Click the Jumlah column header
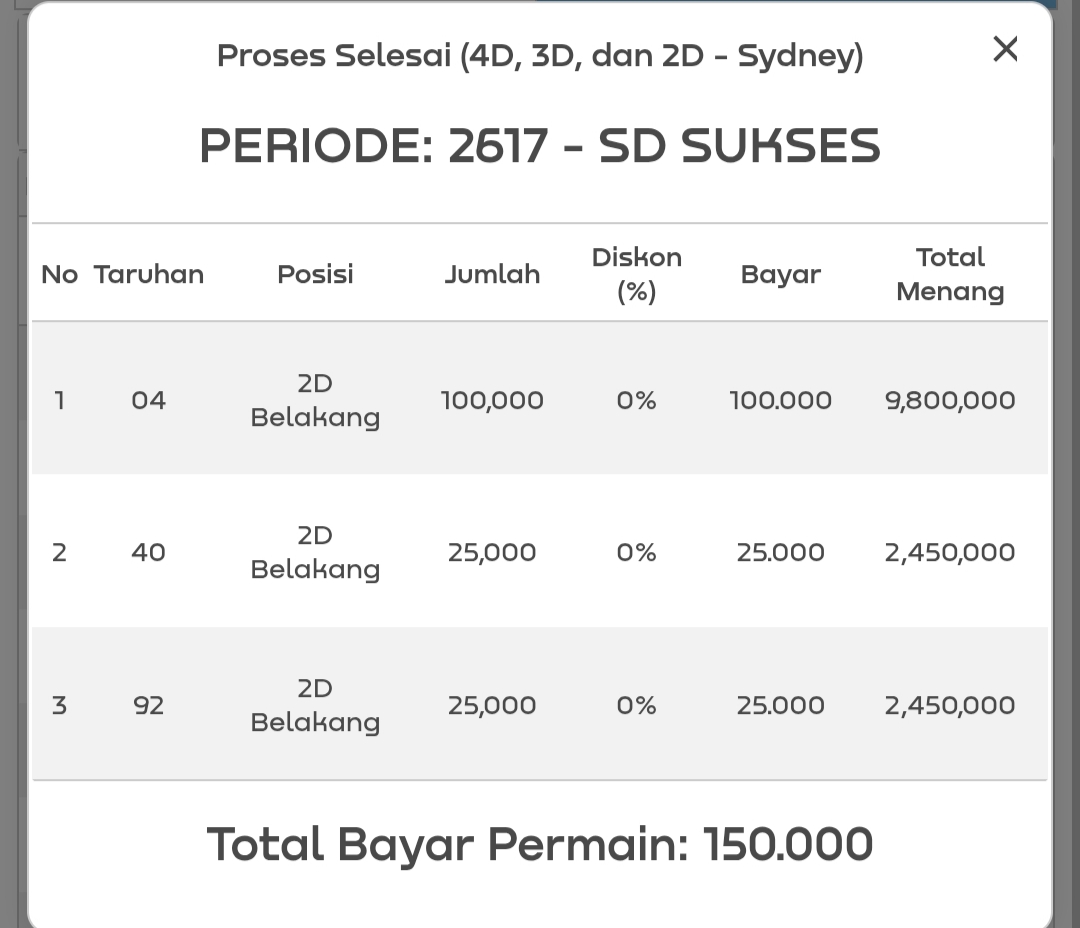 click(x=492, y=274)
